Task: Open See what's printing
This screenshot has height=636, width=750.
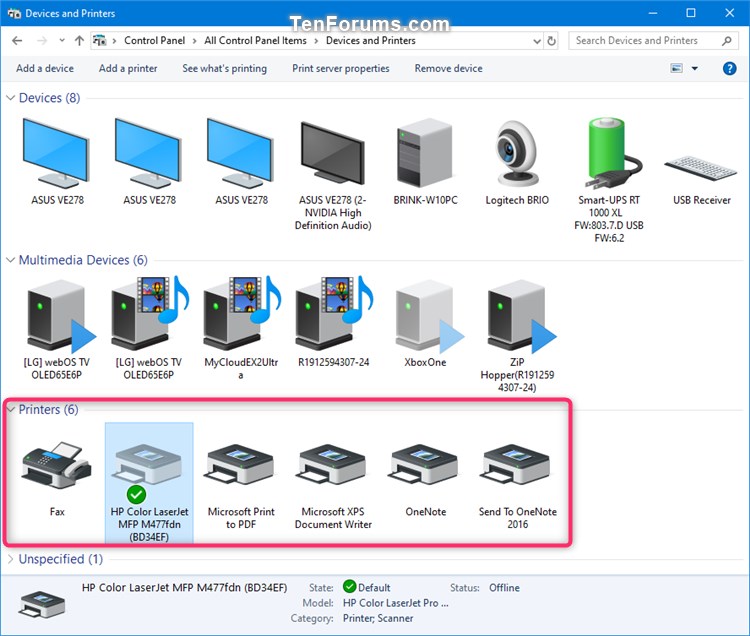Action: pyautogui.click(x=224, y=68)
